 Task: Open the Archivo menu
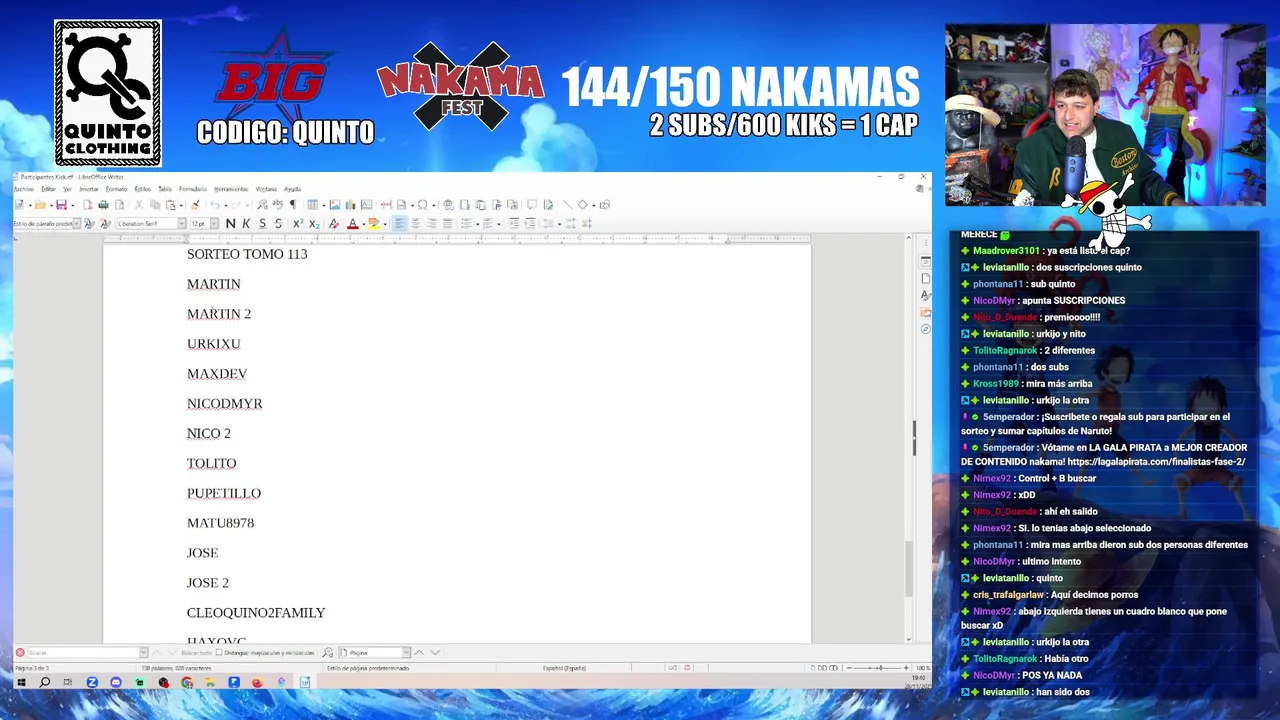point(24,189)
